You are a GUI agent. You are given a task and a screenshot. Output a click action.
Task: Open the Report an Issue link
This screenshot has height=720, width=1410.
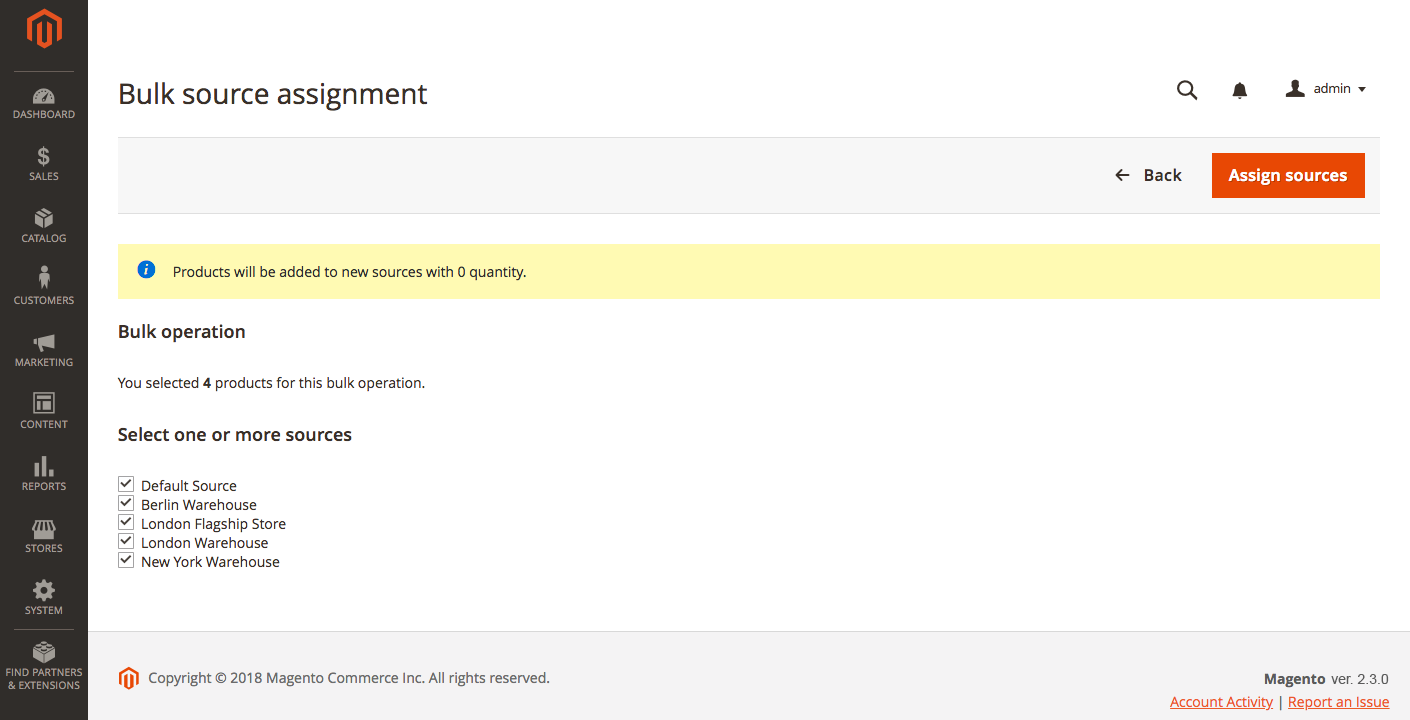[x=1338, y=702]
